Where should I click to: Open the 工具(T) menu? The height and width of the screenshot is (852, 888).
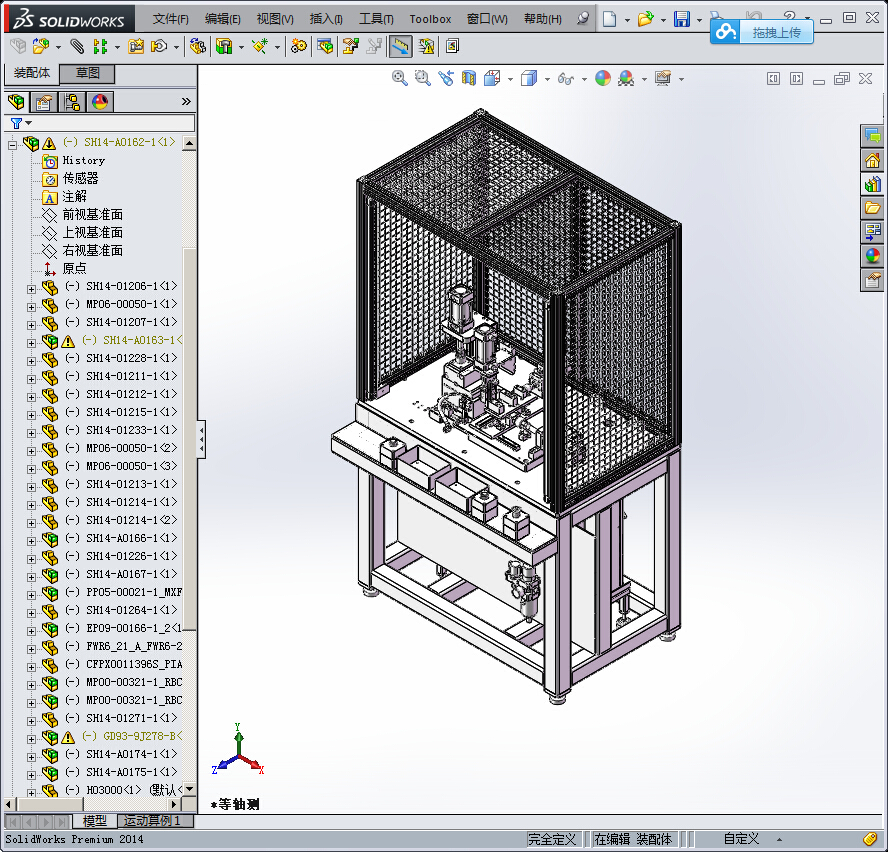coord(376,19)
